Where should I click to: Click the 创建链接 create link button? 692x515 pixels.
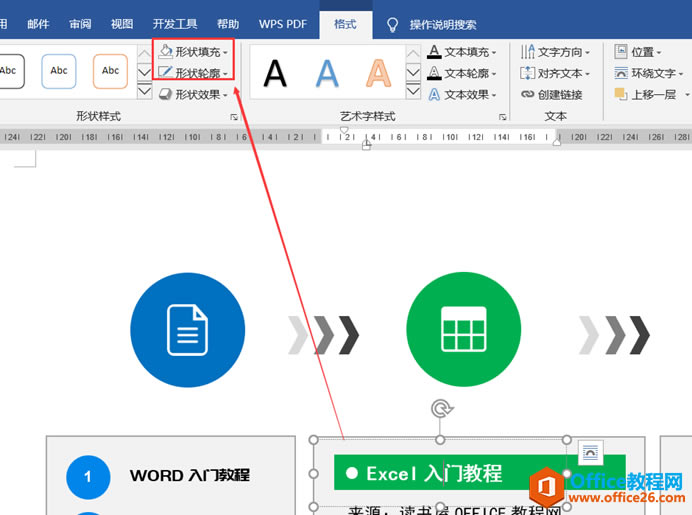click(551, 94)
